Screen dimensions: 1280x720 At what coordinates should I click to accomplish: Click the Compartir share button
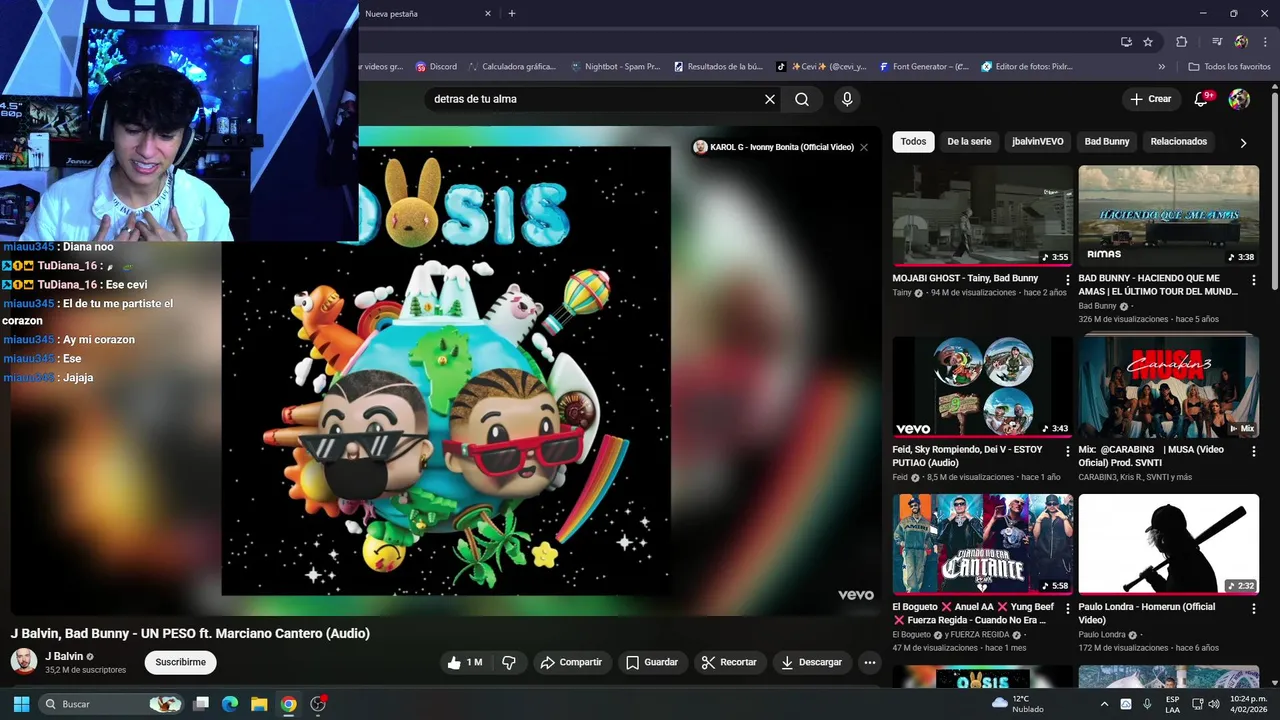coord(571,662)
